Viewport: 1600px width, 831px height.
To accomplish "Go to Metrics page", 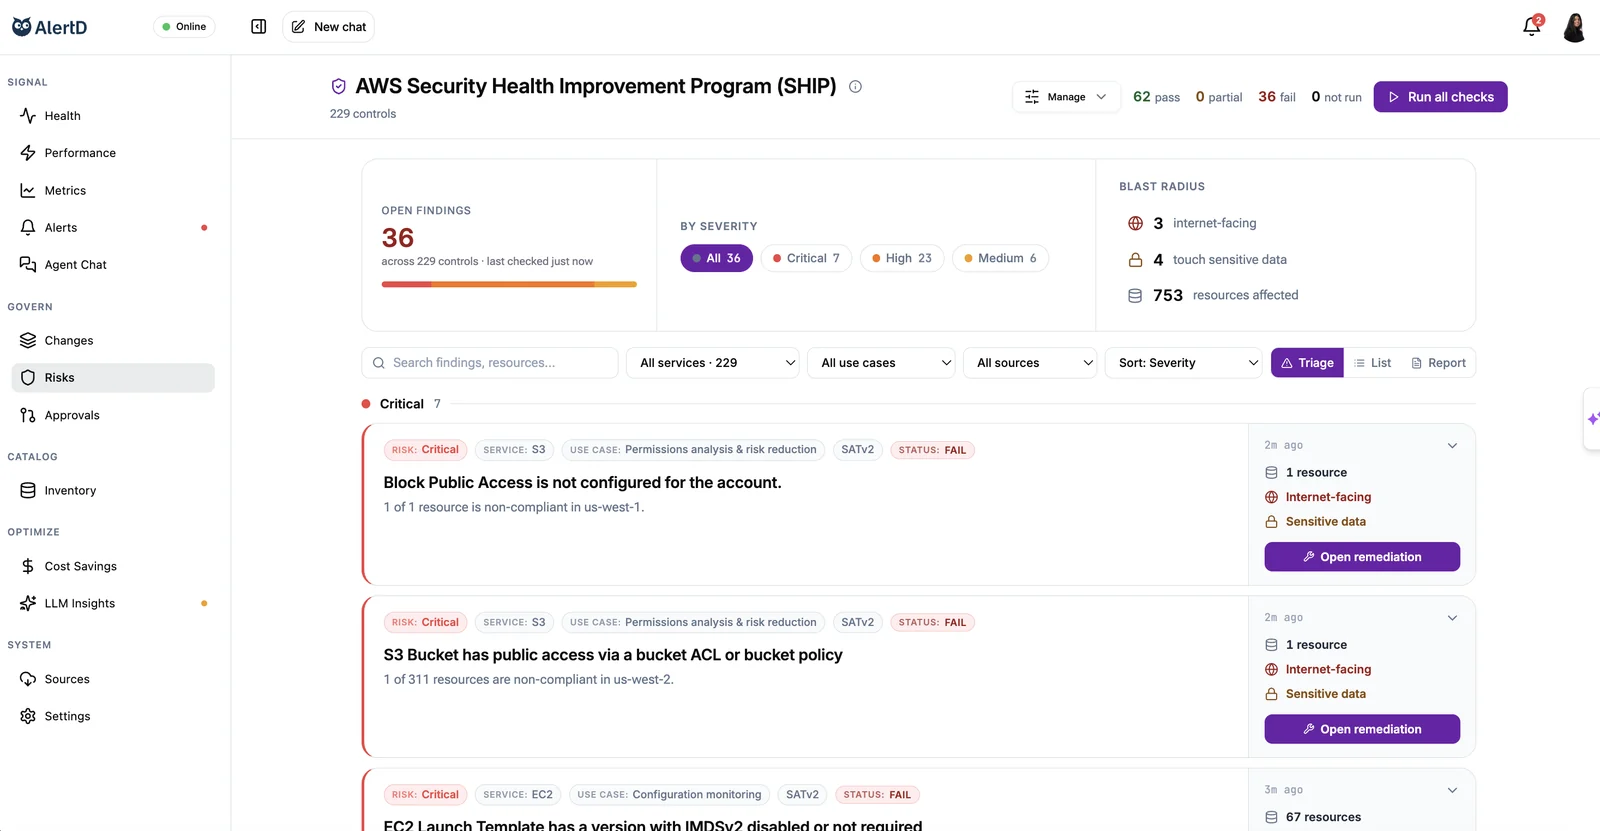I will 113,191.
